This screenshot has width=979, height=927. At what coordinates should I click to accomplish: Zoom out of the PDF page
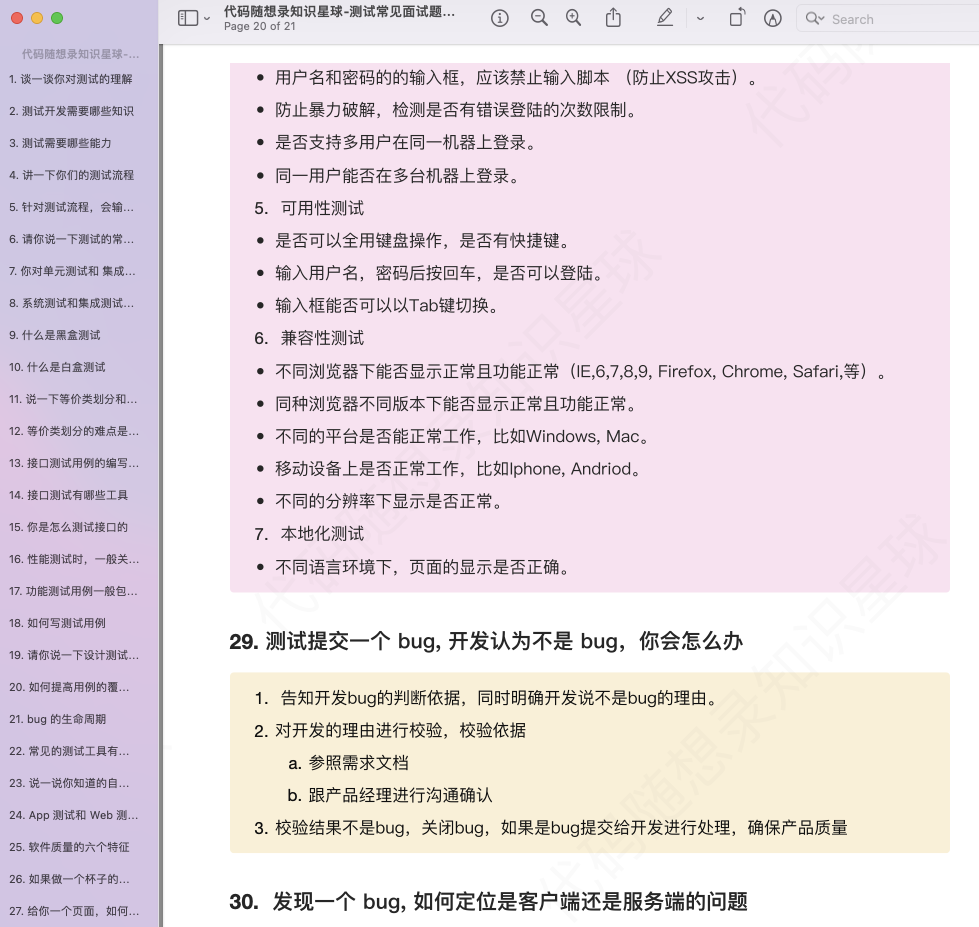point(539,18)
